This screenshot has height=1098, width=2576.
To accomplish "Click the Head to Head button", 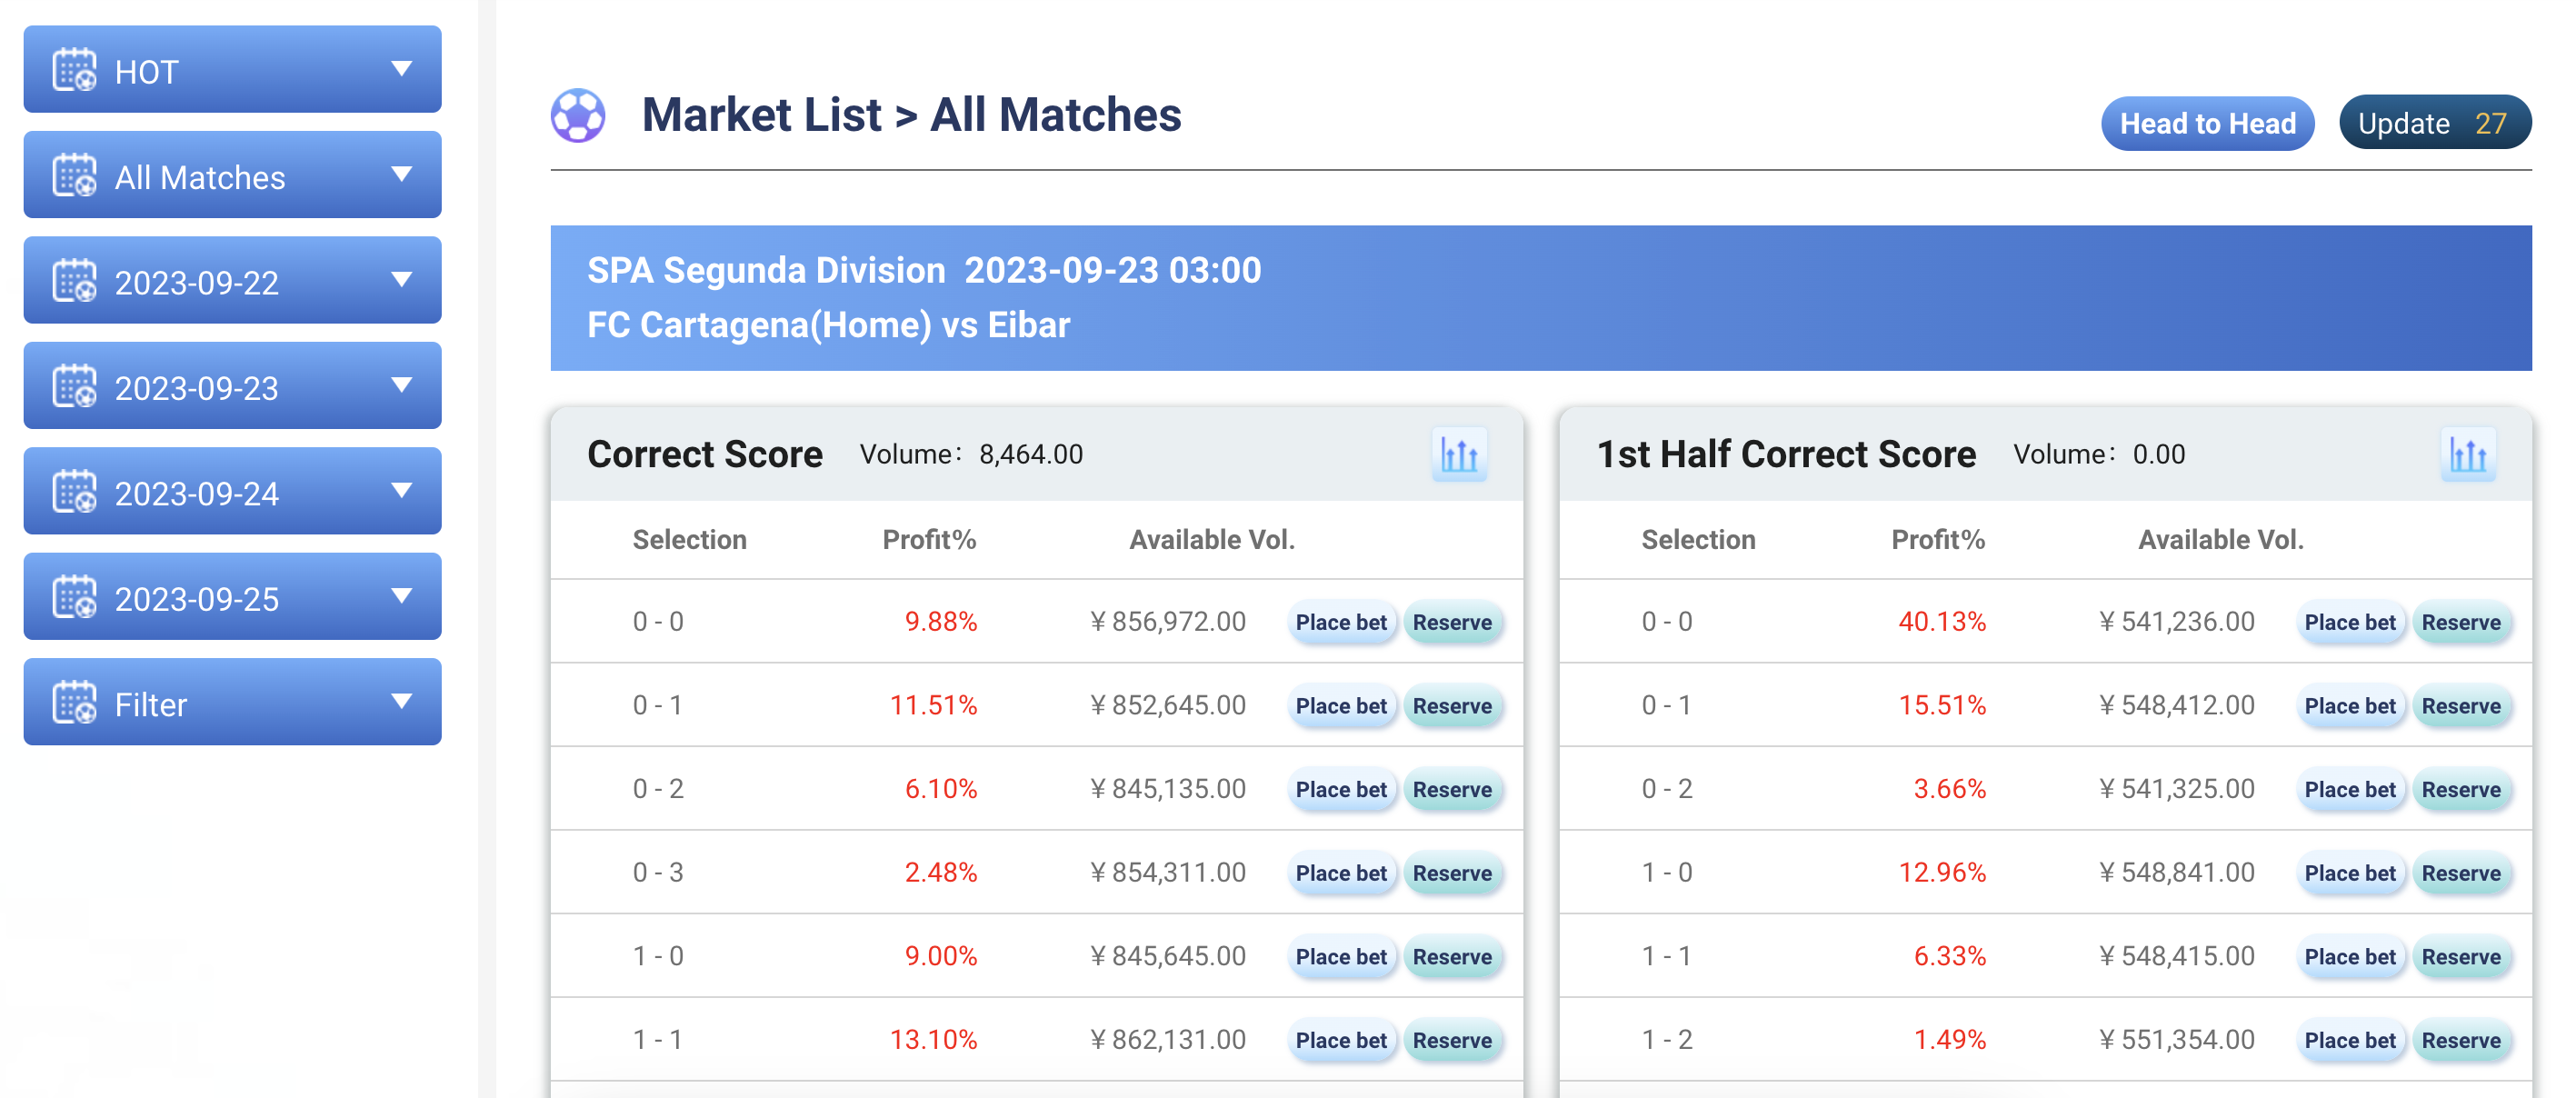I will [2207, 123].
